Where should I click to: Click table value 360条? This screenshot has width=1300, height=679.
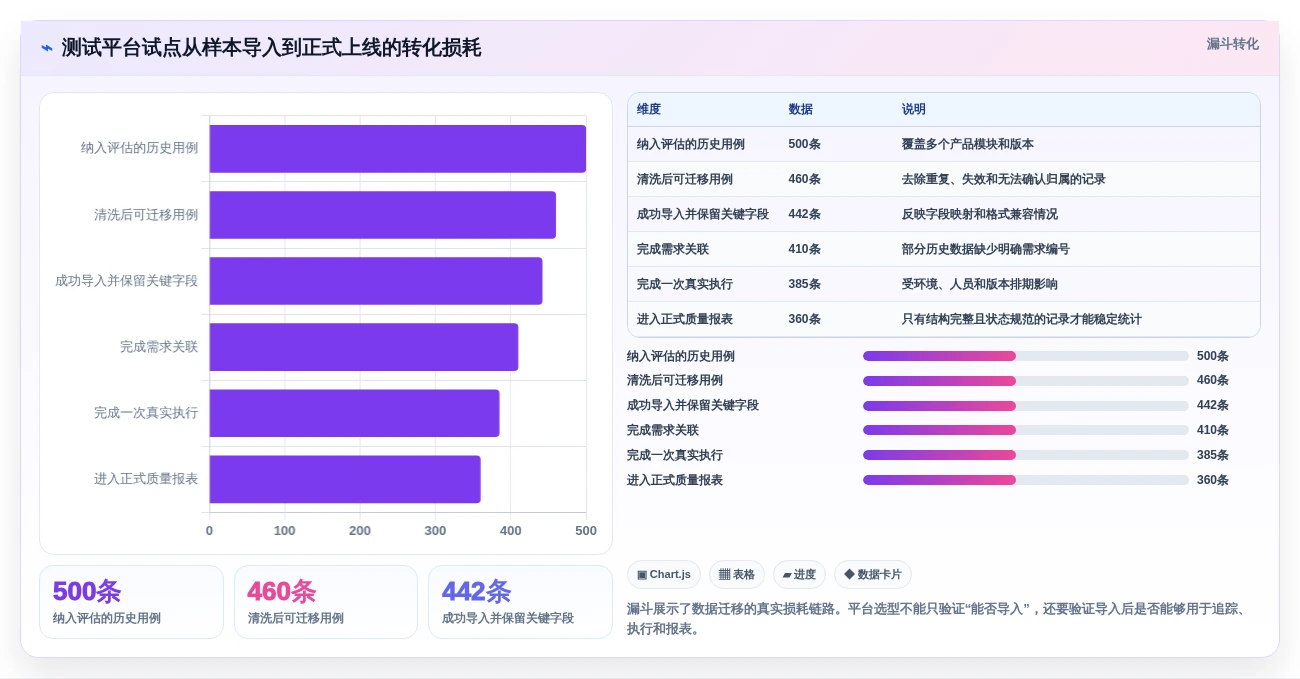pos(804,319)
